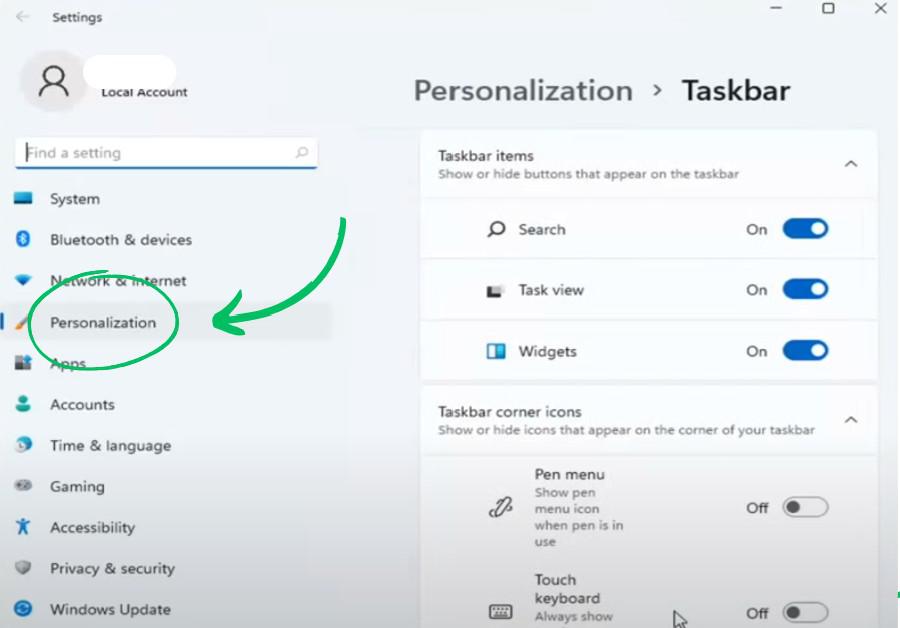This screenshot has height=628, width=900.
Task: Enable the Pen menu toggle
Action: tap(805, 508)
